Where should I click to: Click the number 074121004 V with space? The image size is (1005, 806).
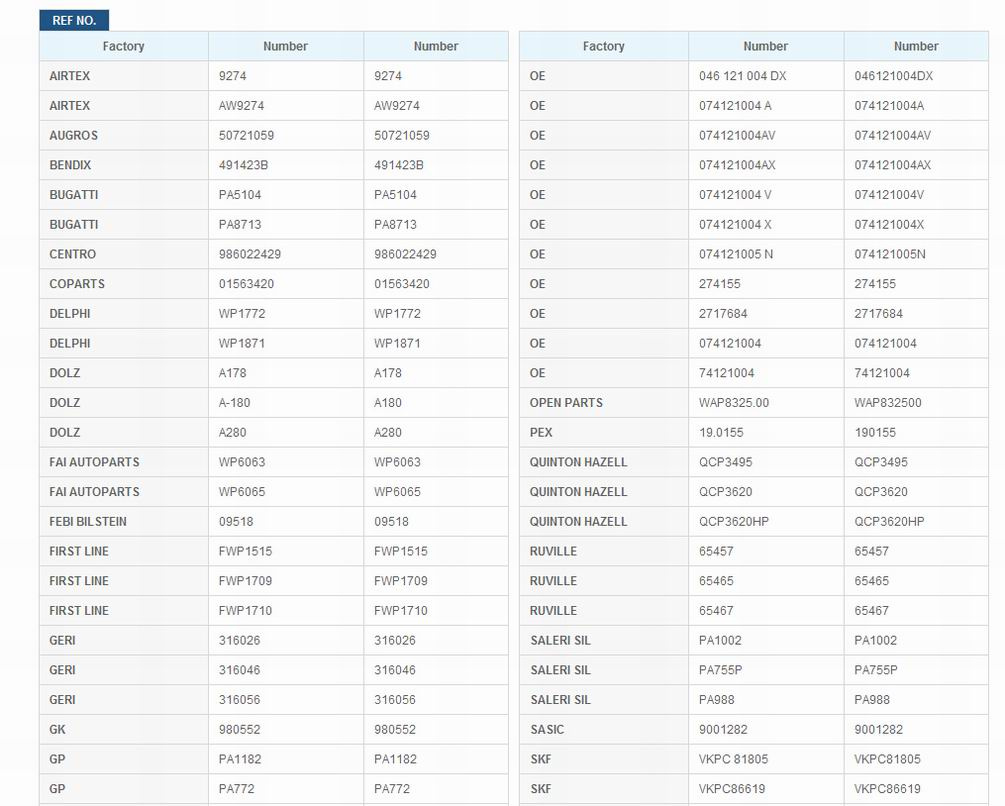click(735, 195)
